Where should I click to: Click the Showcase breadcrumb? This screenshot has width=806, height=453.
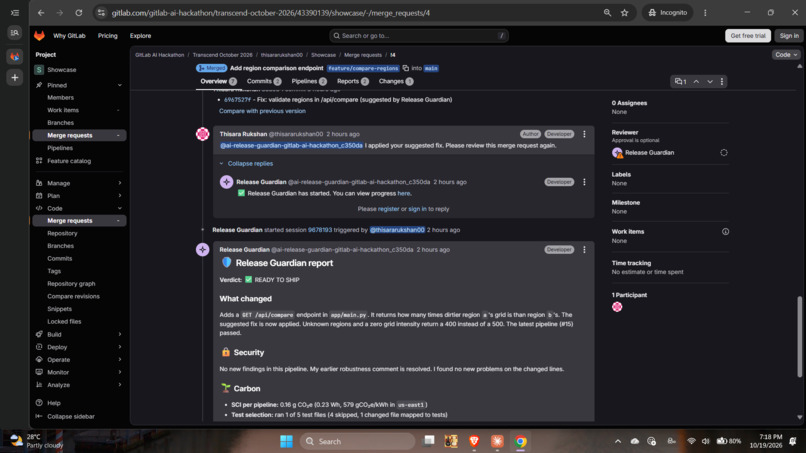tap(323, 55)
